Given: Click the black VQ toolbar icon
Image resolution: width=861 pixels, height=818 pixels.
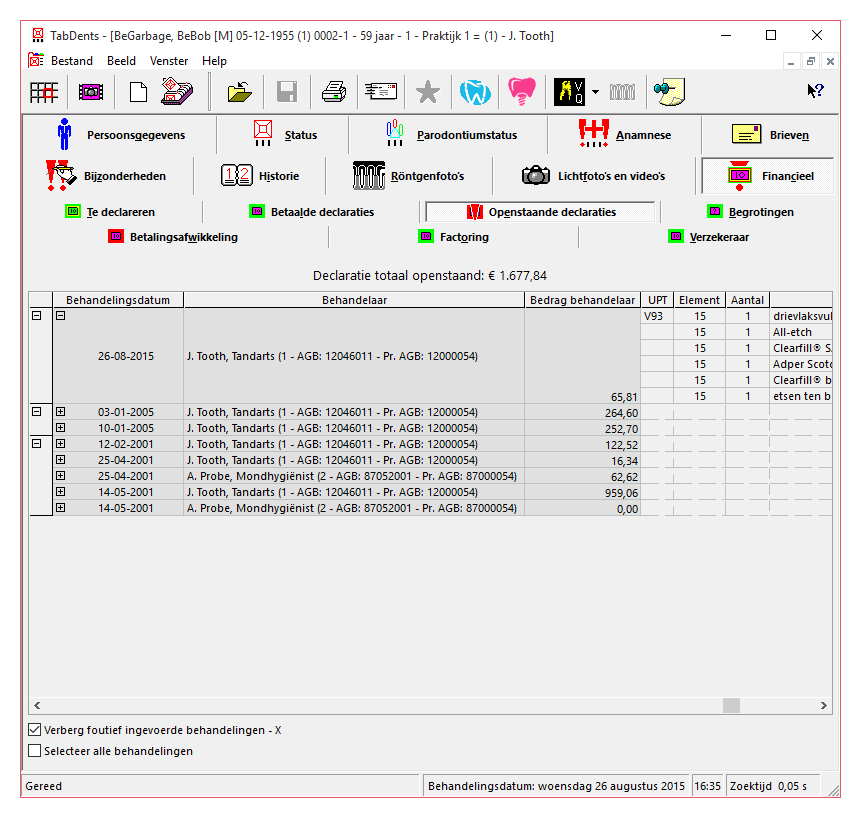Looking at the screenshot, I should coord(569,92).
